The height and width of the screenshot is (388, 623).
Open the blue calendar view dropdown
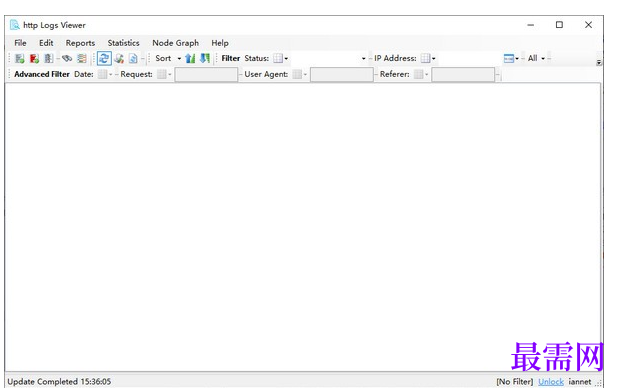click(511, 58)
